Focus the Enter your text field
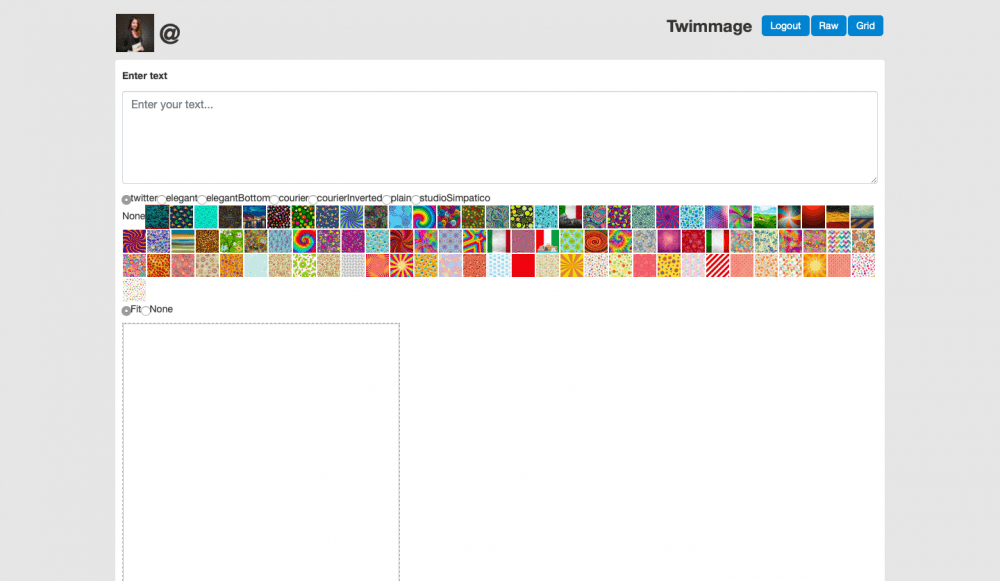 tap(499, 137)
